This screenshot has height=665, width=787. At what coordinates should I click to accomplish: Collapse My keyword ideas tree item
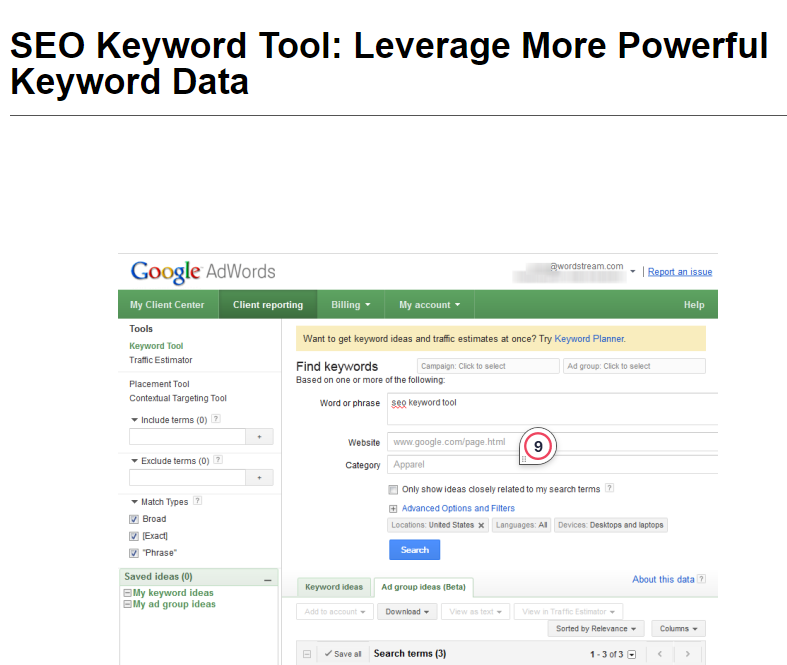pos(127,593)
